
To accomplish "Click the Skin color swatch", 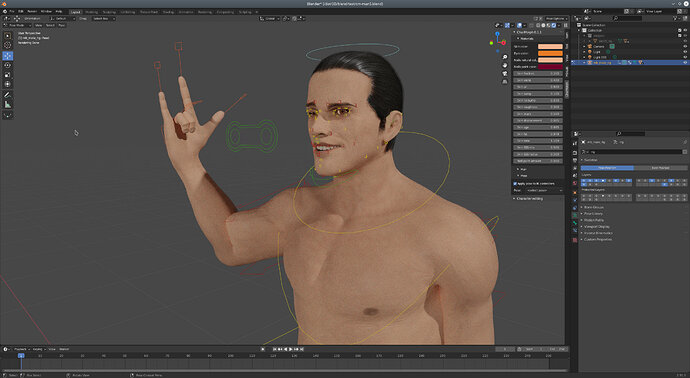I will (550, 46).
